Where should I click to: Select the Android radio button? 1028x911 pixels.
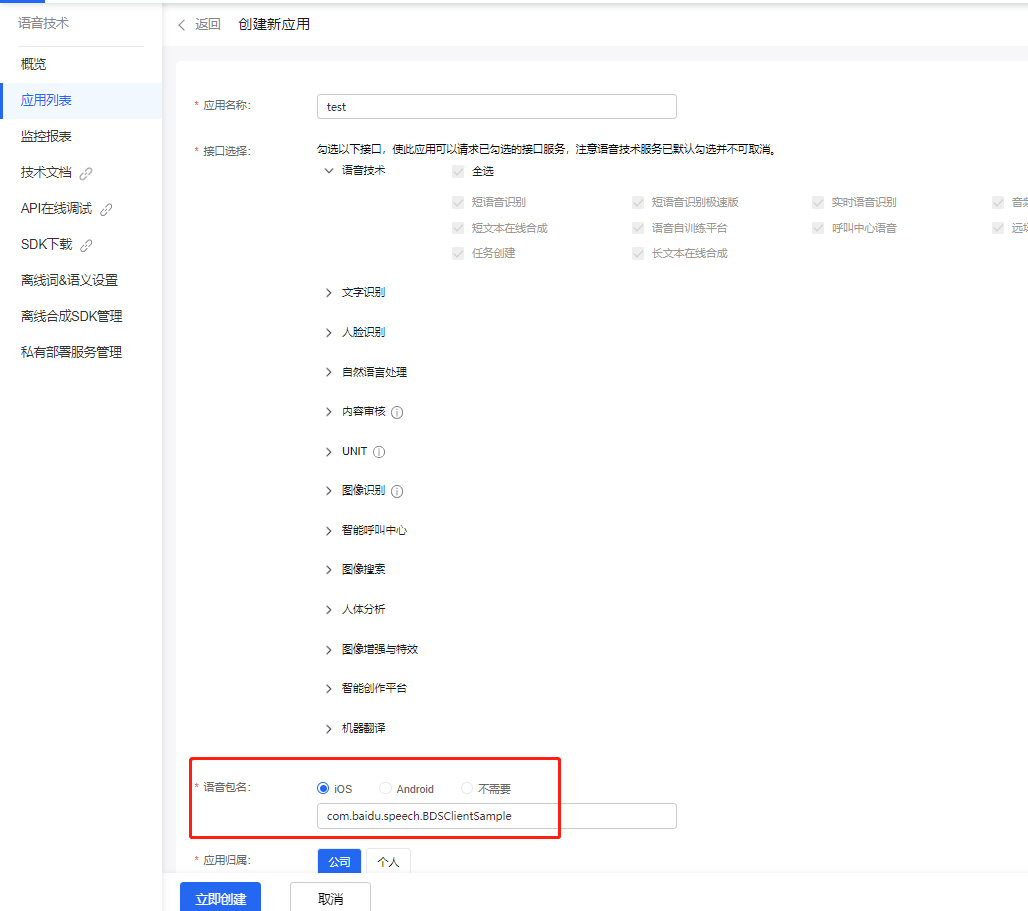(x=386, y=788)
